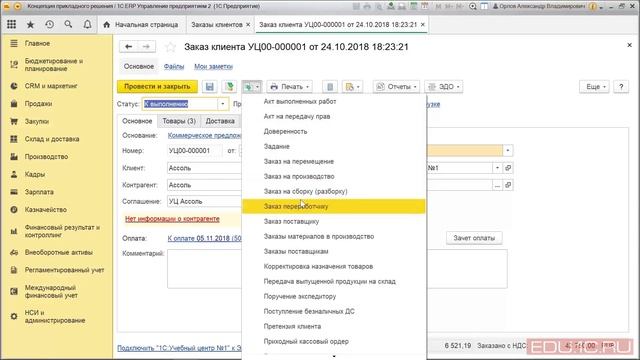Viewport: 640px width, 360px height.
Task: Open the ЭДО dropdown
Action: click(444, 87)
